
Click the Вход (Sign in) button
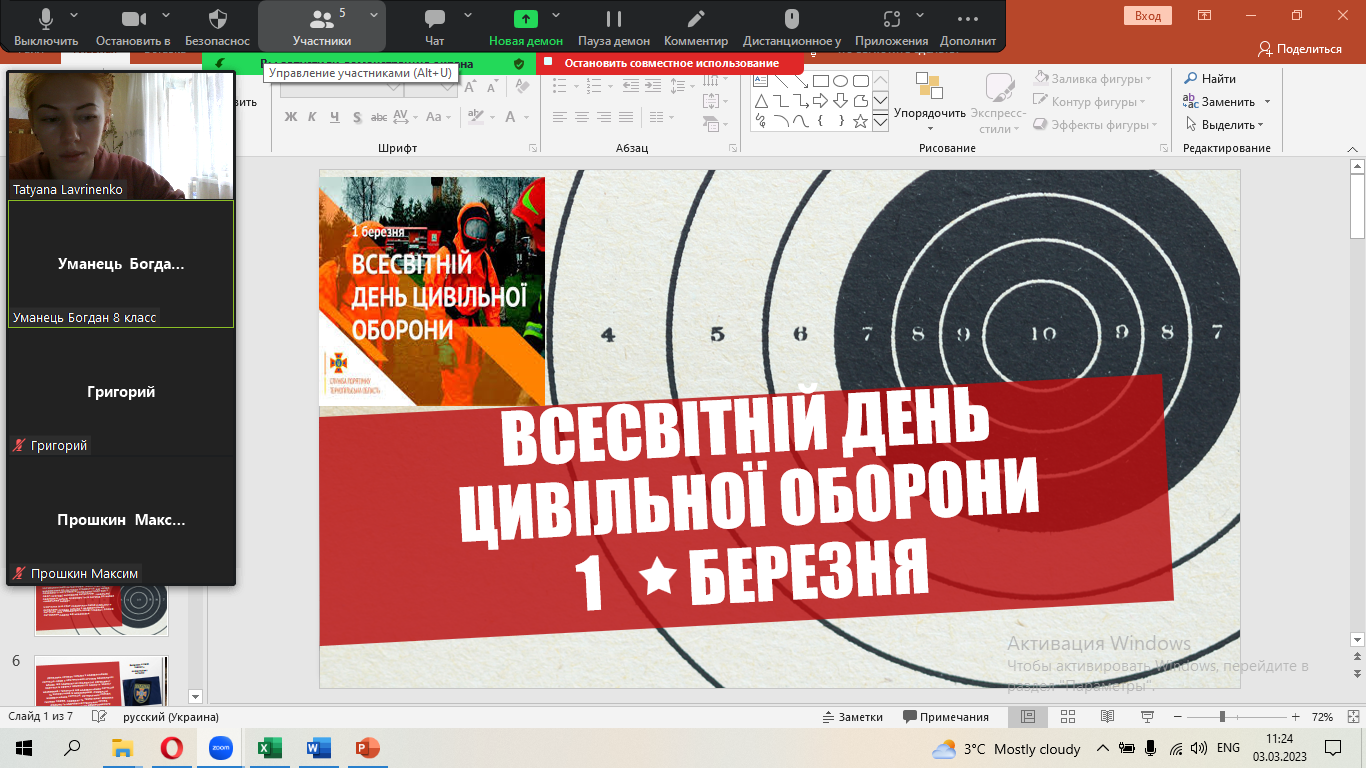(1148, 15)
